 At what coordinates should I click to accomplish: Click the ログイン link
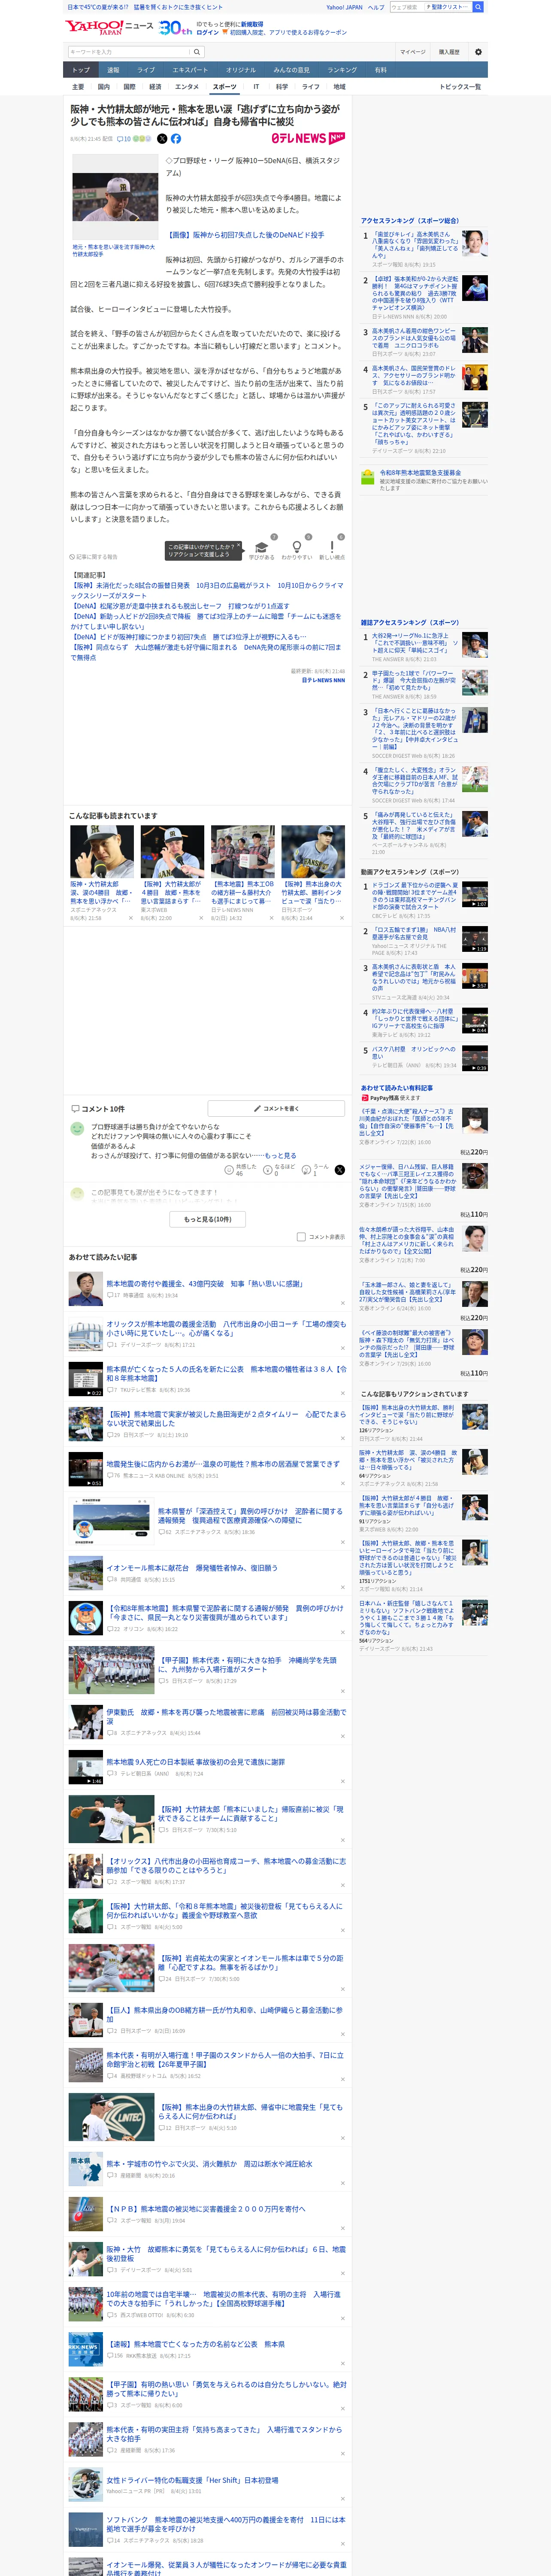point(208,32)
